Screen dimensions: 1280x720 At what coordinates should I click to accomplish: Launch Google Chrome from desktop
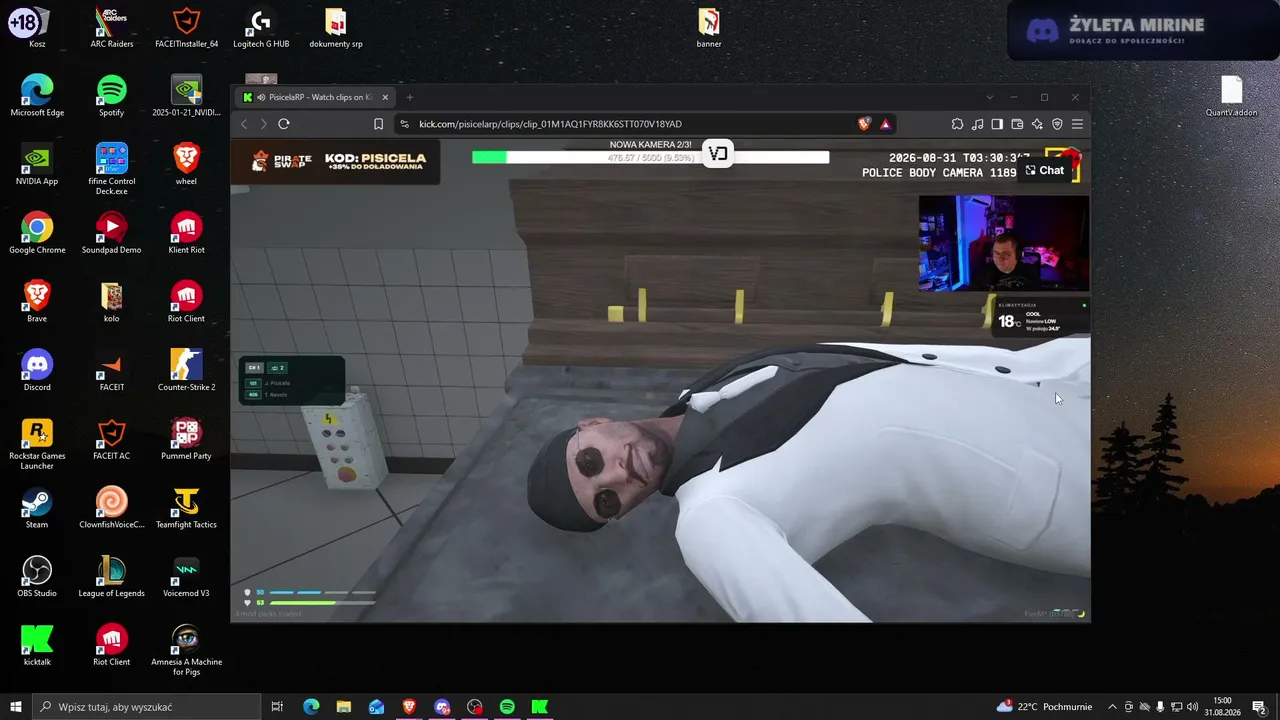click(x=37, y=233)
